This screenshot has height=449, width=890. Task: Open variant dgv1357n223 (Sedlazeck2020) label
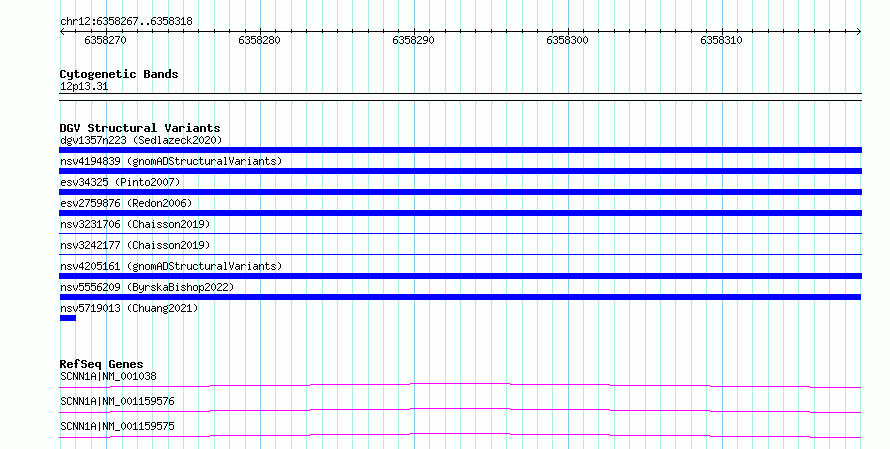pos(141,140)
